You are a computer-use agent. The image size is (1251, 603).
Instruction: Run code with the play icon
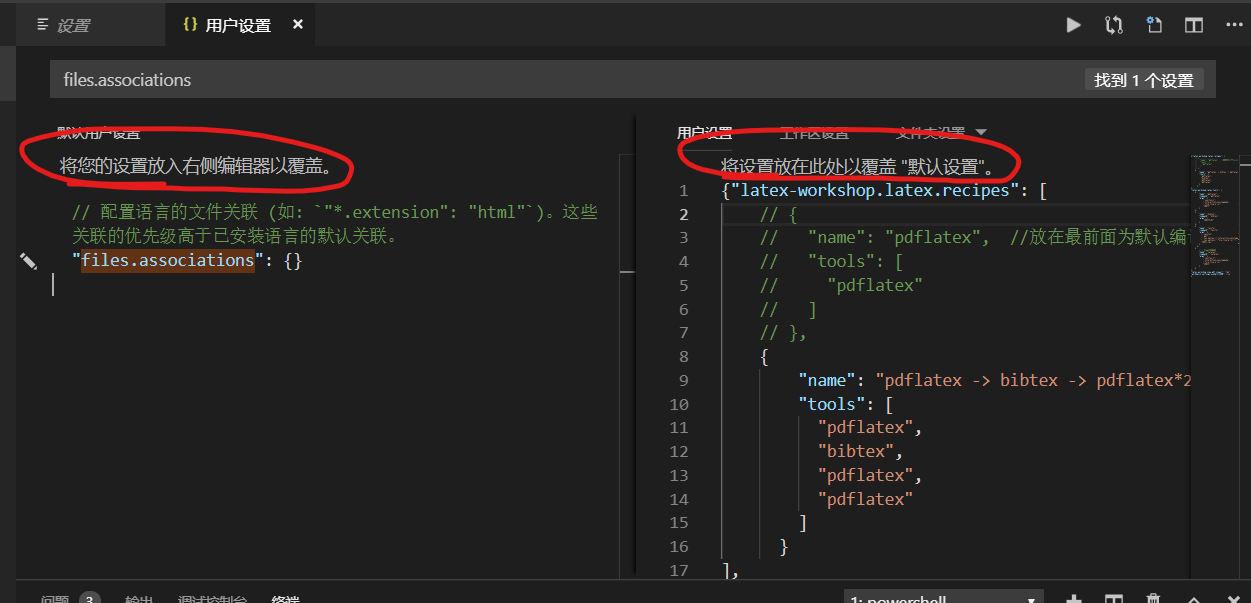(1074, 25)
